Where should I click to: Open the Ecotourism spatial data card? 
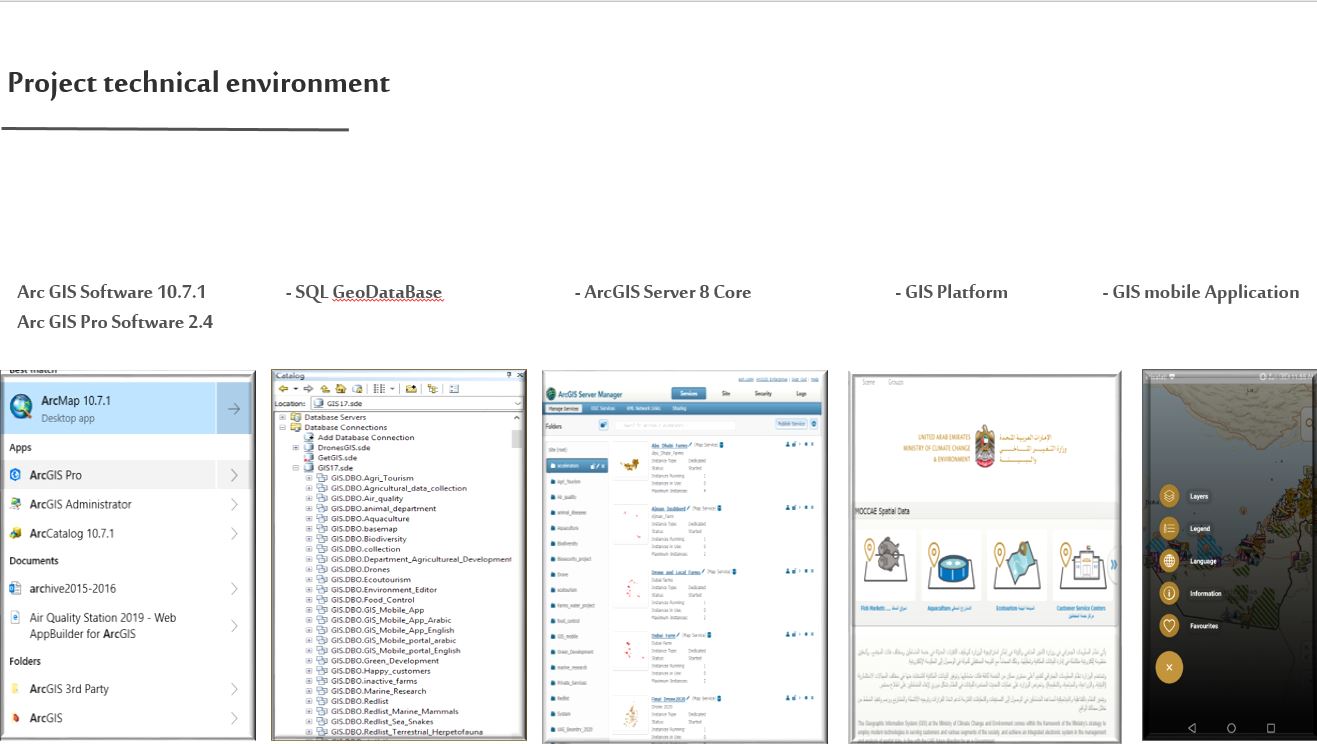click(x=1017, y=572)
